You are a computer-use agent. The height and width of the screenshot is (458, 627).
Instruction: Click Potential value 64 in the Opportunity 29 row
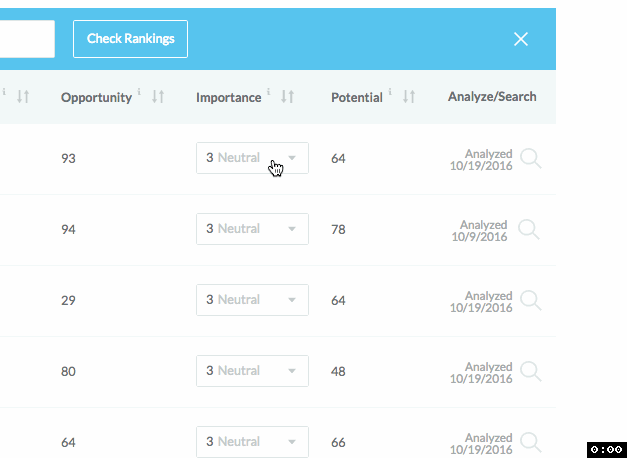coord(338,300)
